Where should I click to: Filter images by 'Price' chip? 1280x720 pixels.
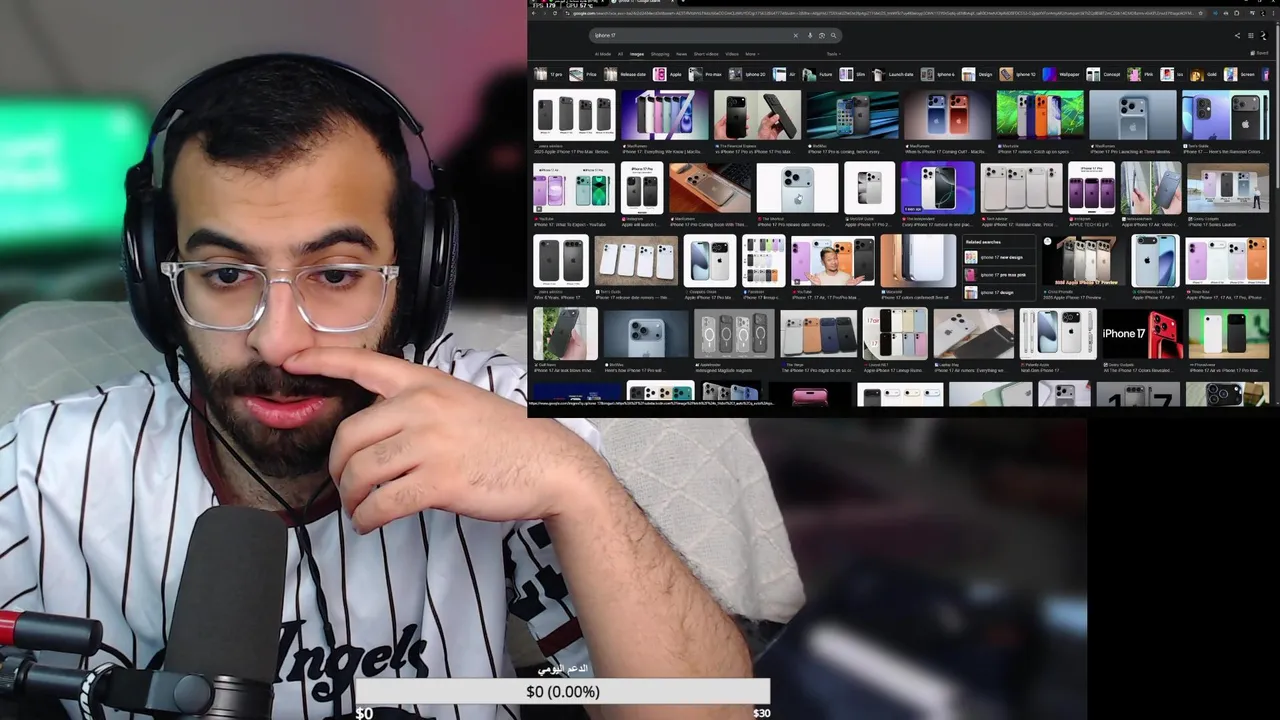click(583, 74)
